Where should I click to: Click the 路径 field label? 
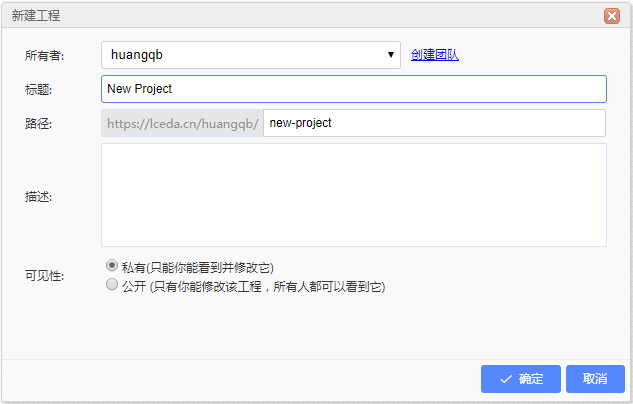[38, 124]
